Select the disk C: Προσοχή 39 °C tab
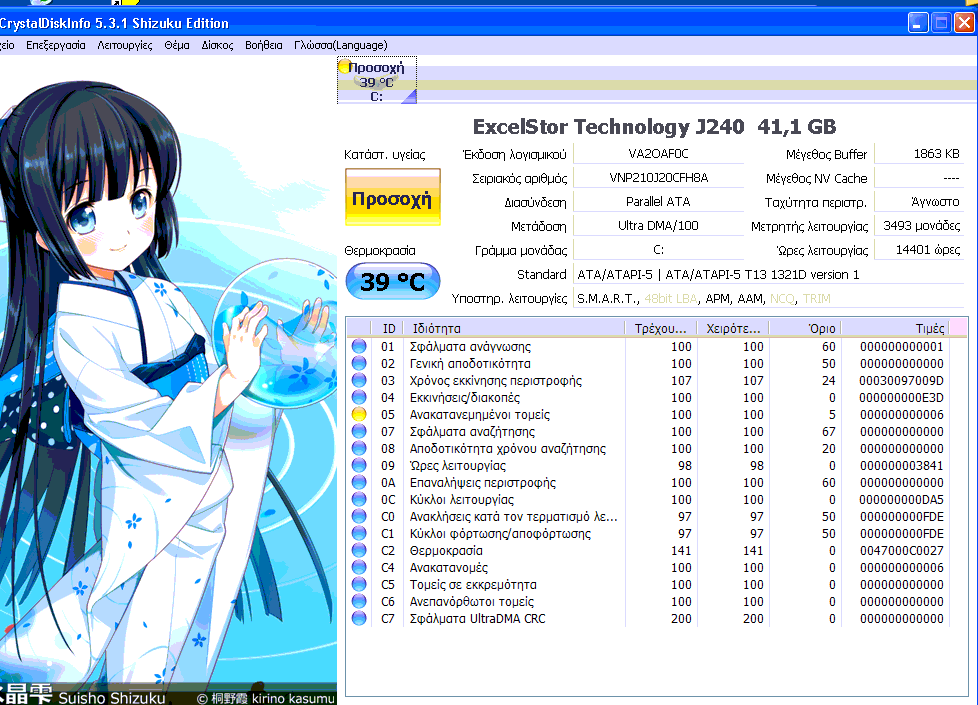 (x=377, y=81)
